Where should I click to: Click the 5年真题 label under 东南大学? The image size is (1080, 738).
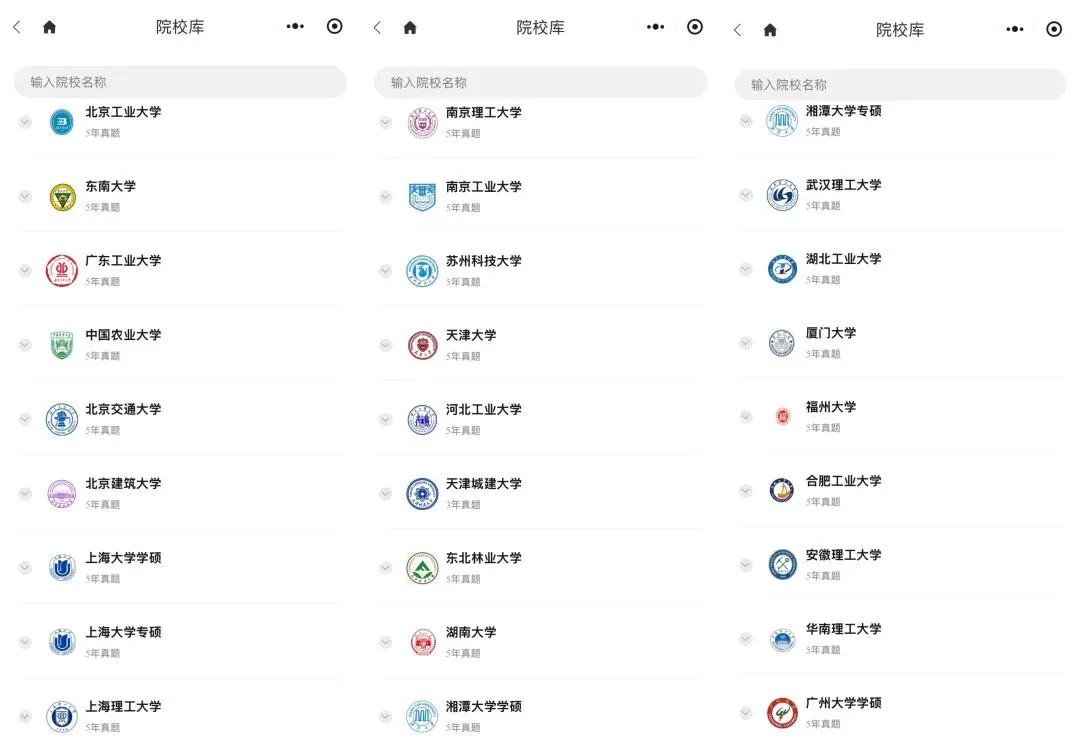[103, 207]
